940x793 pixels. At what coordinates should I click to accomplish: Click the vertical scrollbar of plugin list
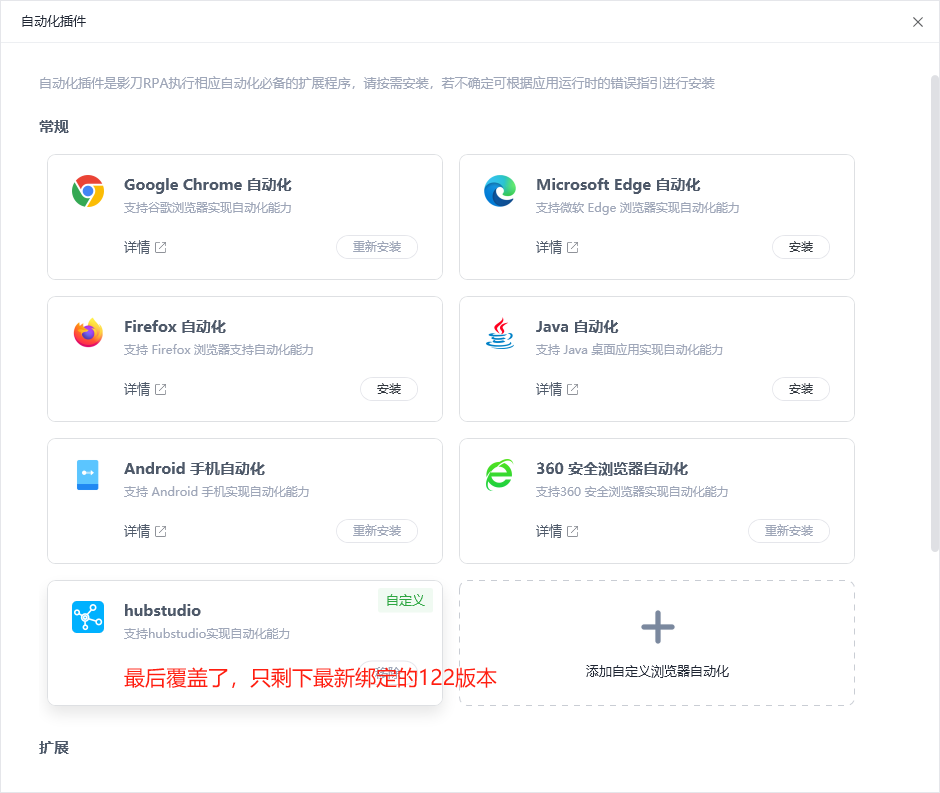pos(935,313)
